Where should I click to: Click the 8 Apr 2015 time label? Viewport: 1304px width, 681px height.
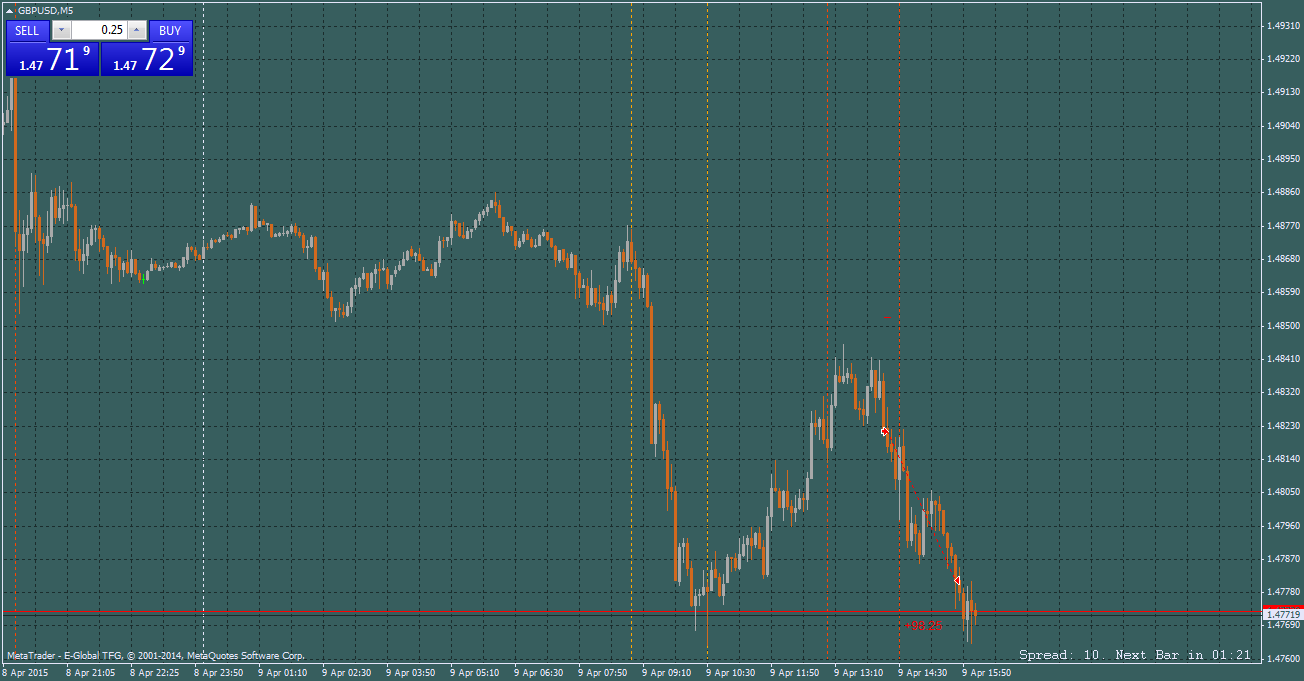tap(26, 673)
